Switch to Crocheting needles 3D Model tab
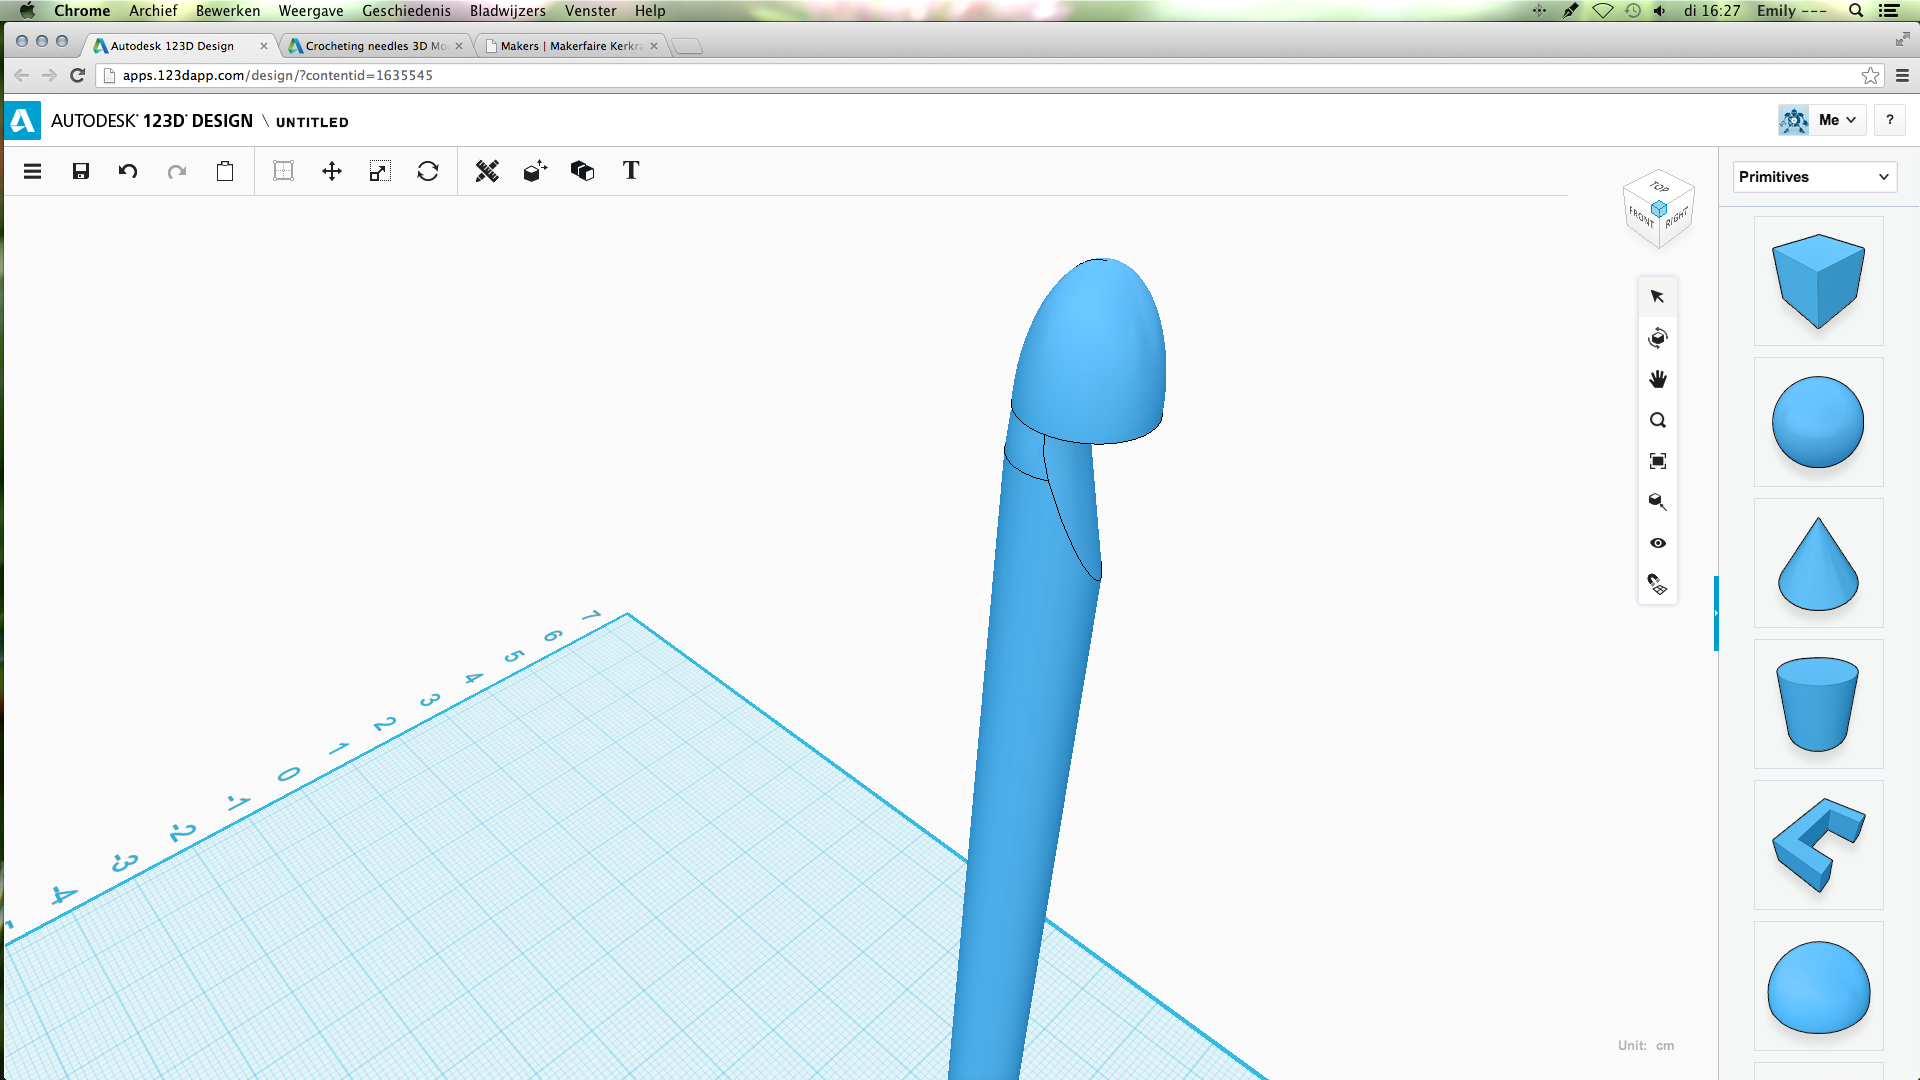 coord(375,46)
